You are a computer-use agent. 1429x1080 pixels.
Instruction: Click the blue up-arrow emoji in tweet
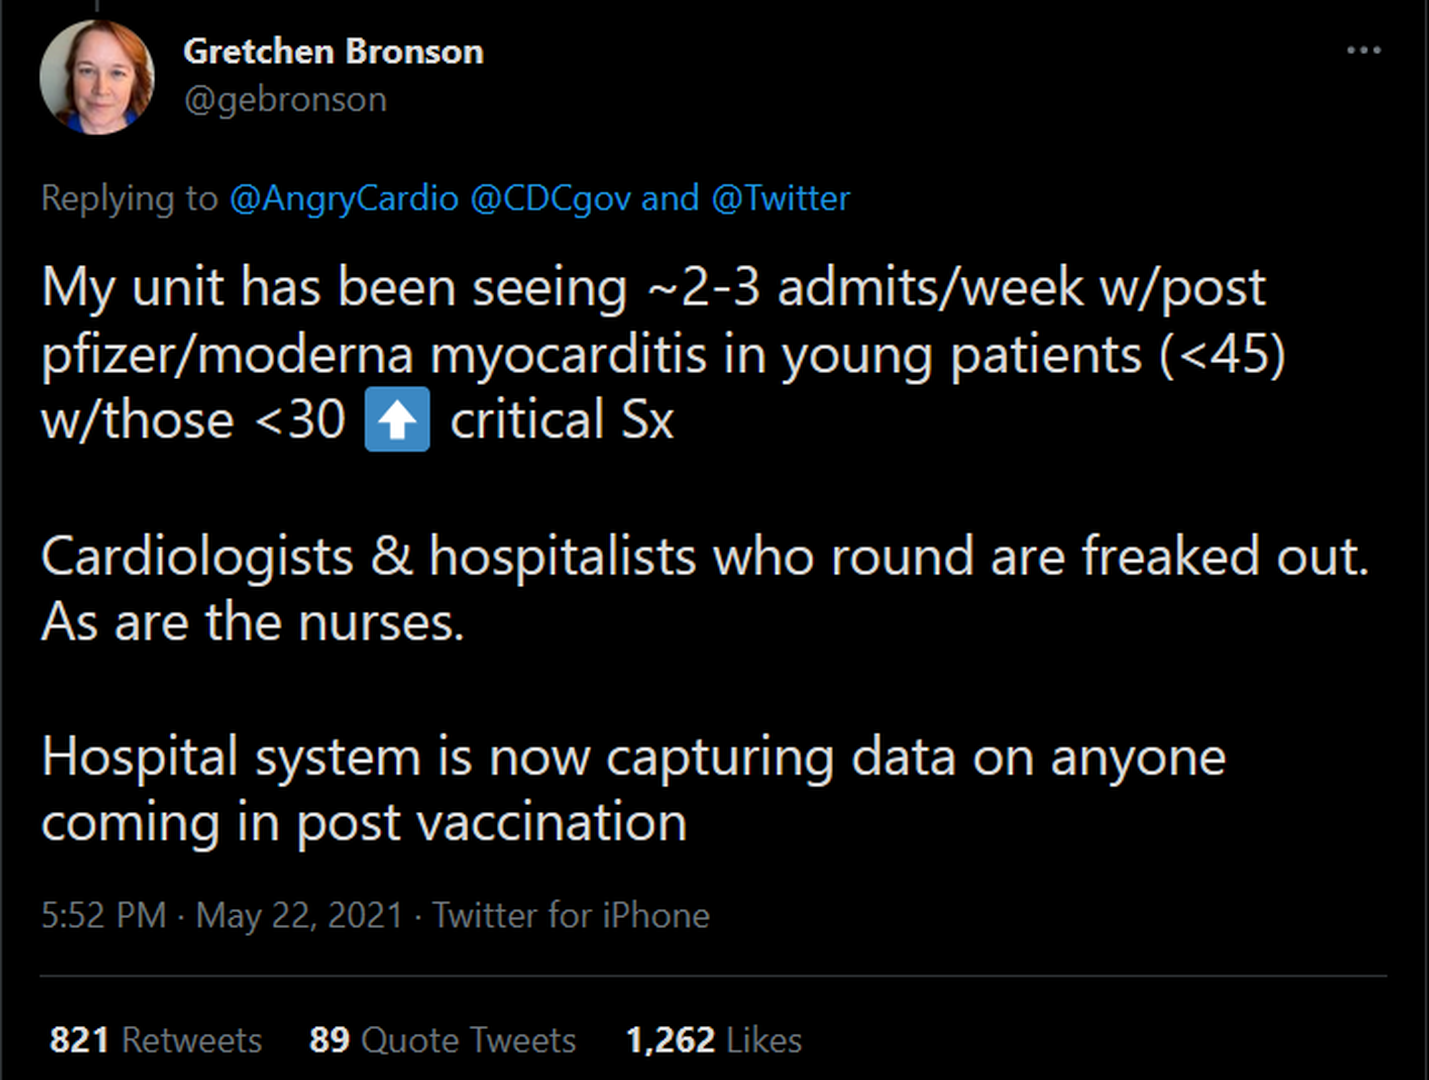tap(397, 420)
